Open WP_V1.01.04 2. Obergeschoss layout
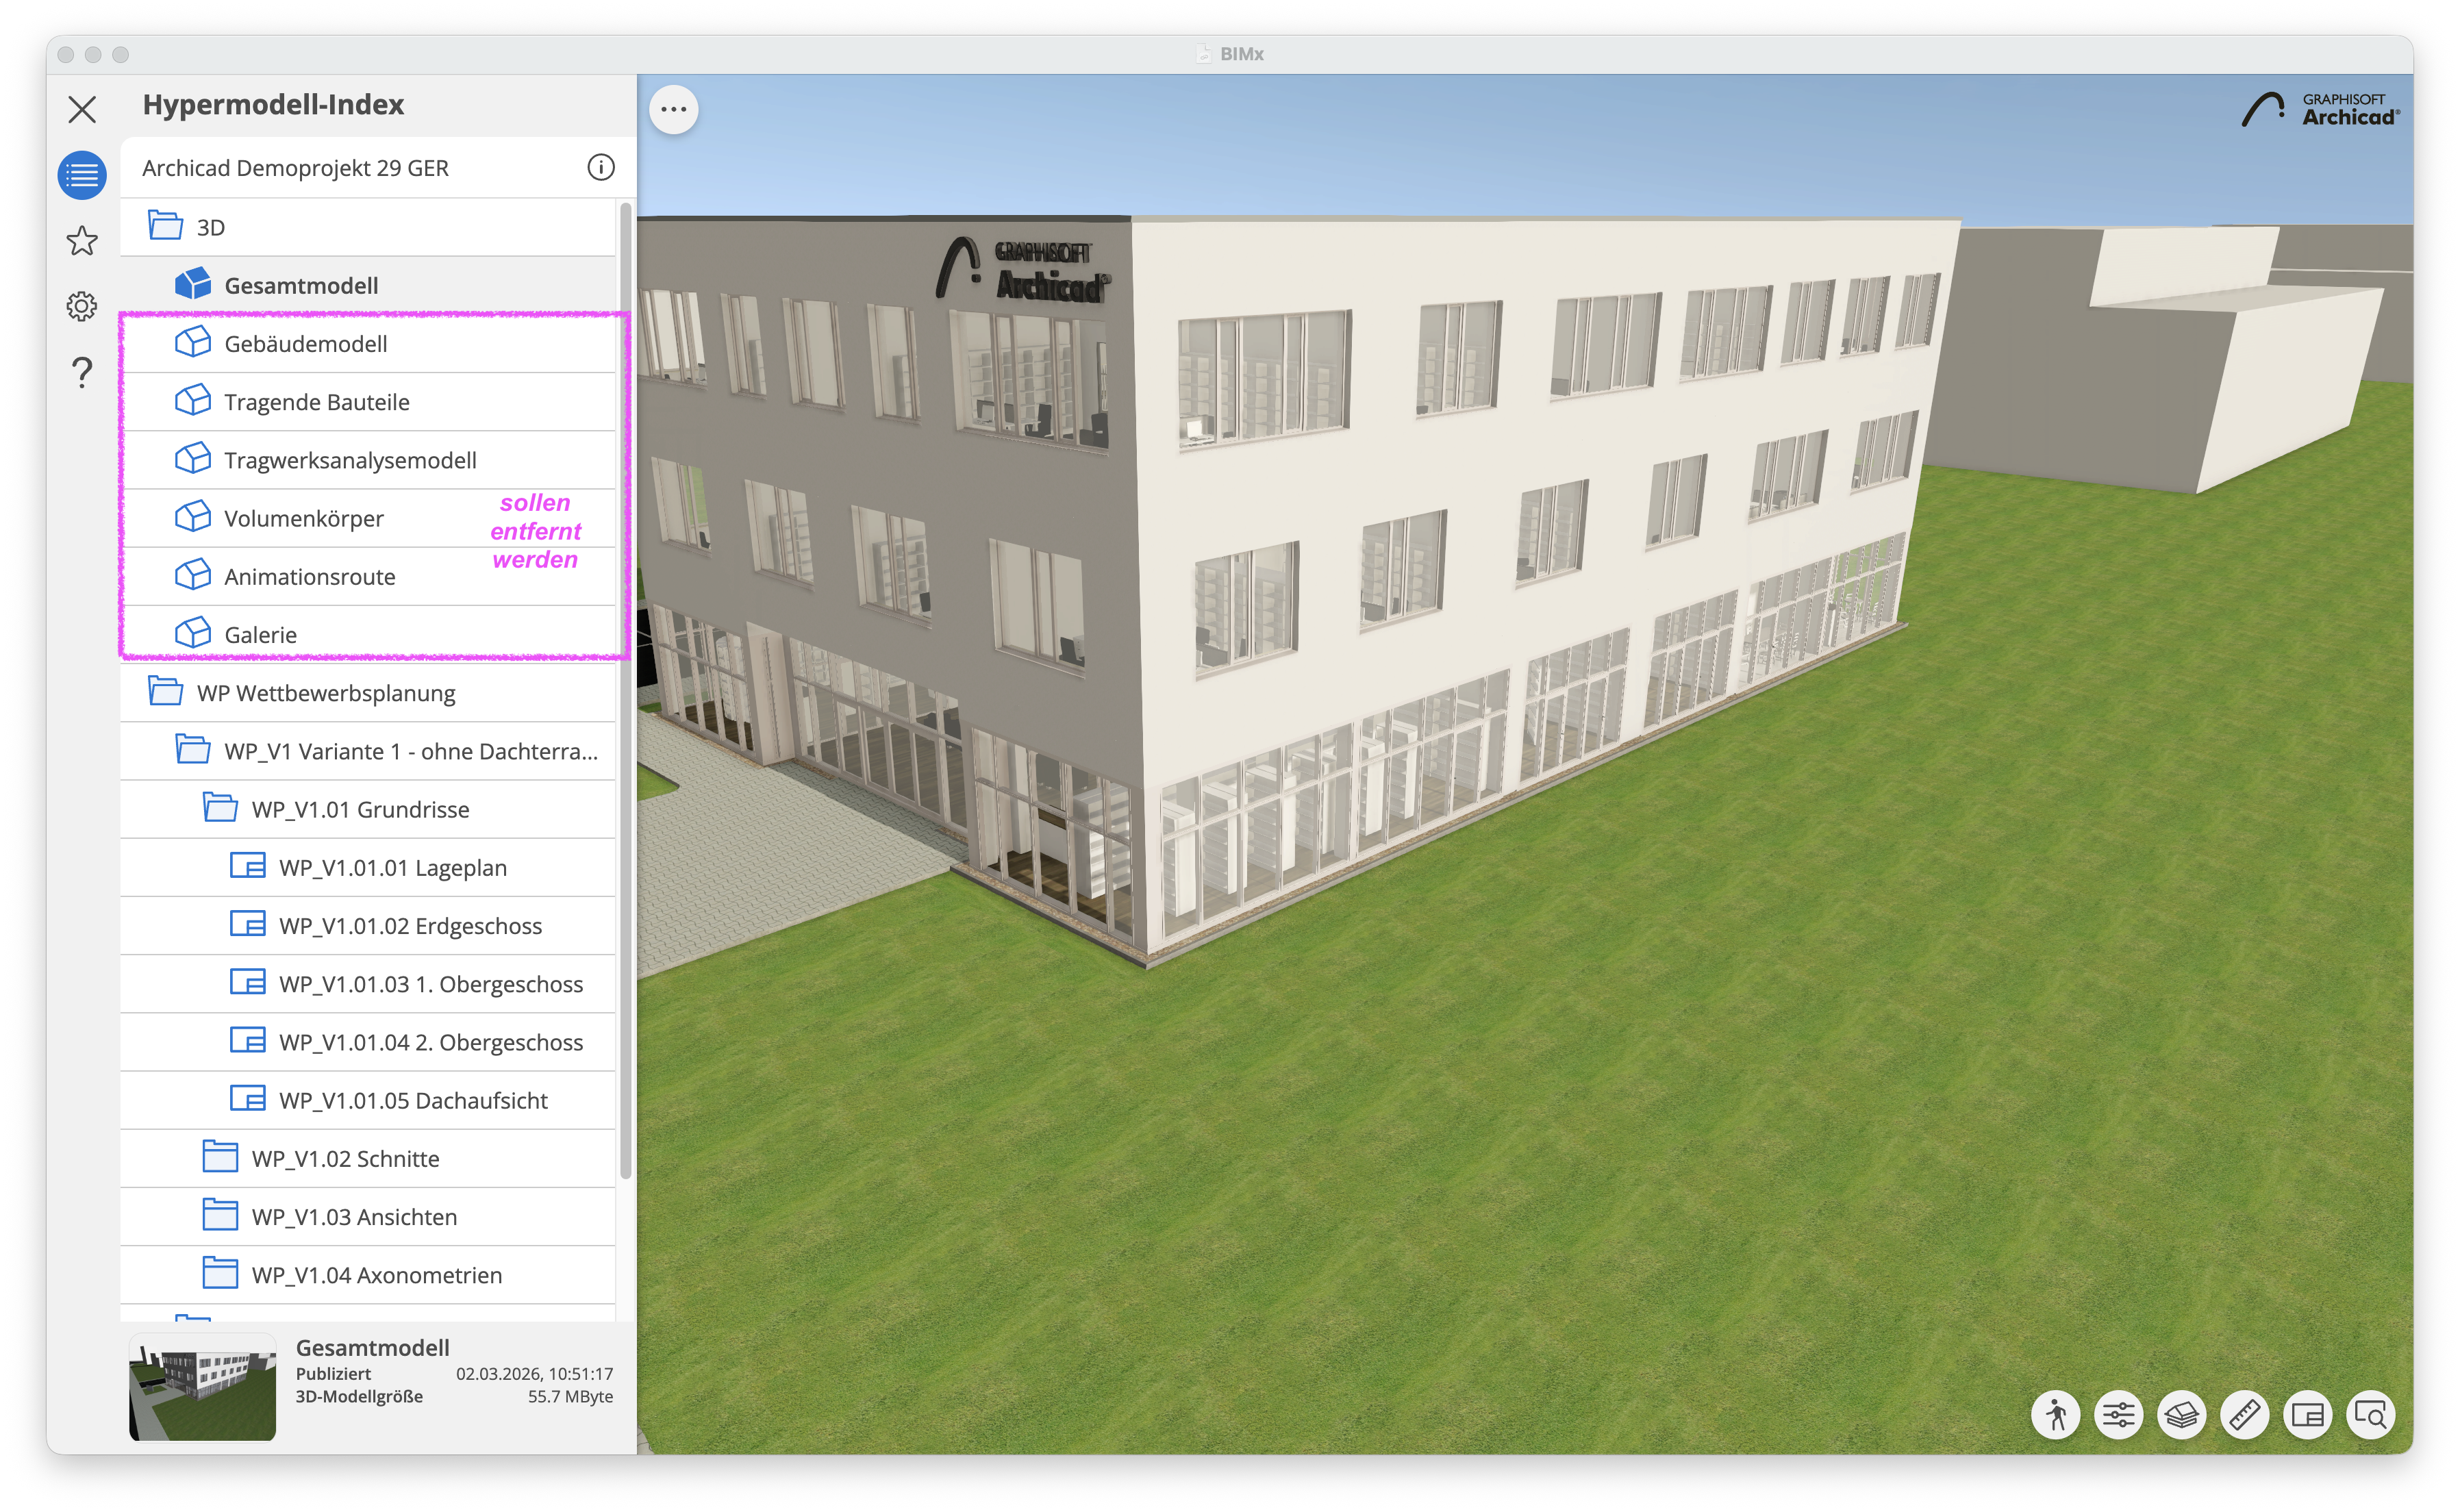 click(368, 1042)
